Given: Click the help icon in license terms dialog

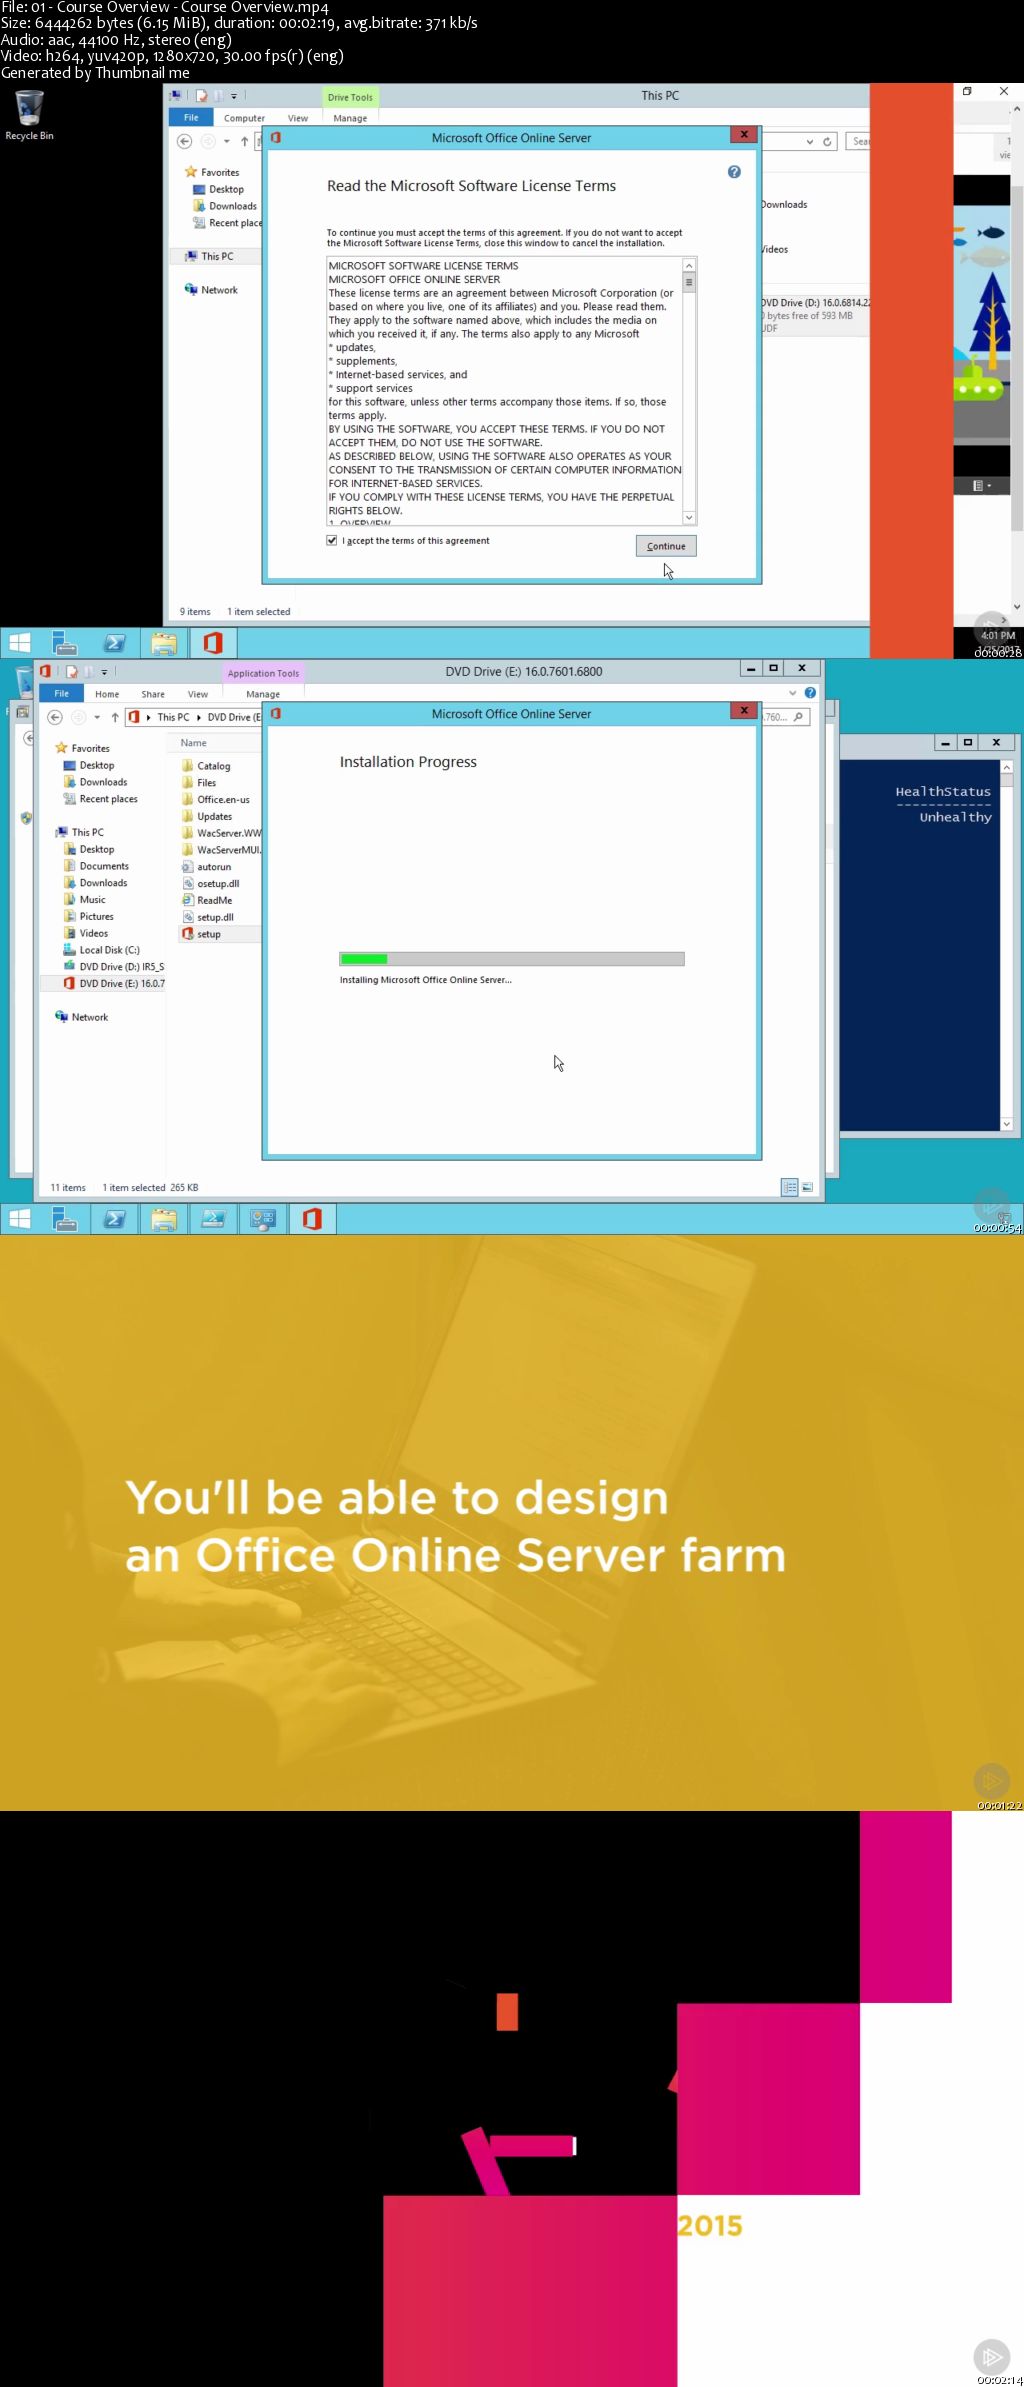Looking at the screenshot, I should [734, 172].
